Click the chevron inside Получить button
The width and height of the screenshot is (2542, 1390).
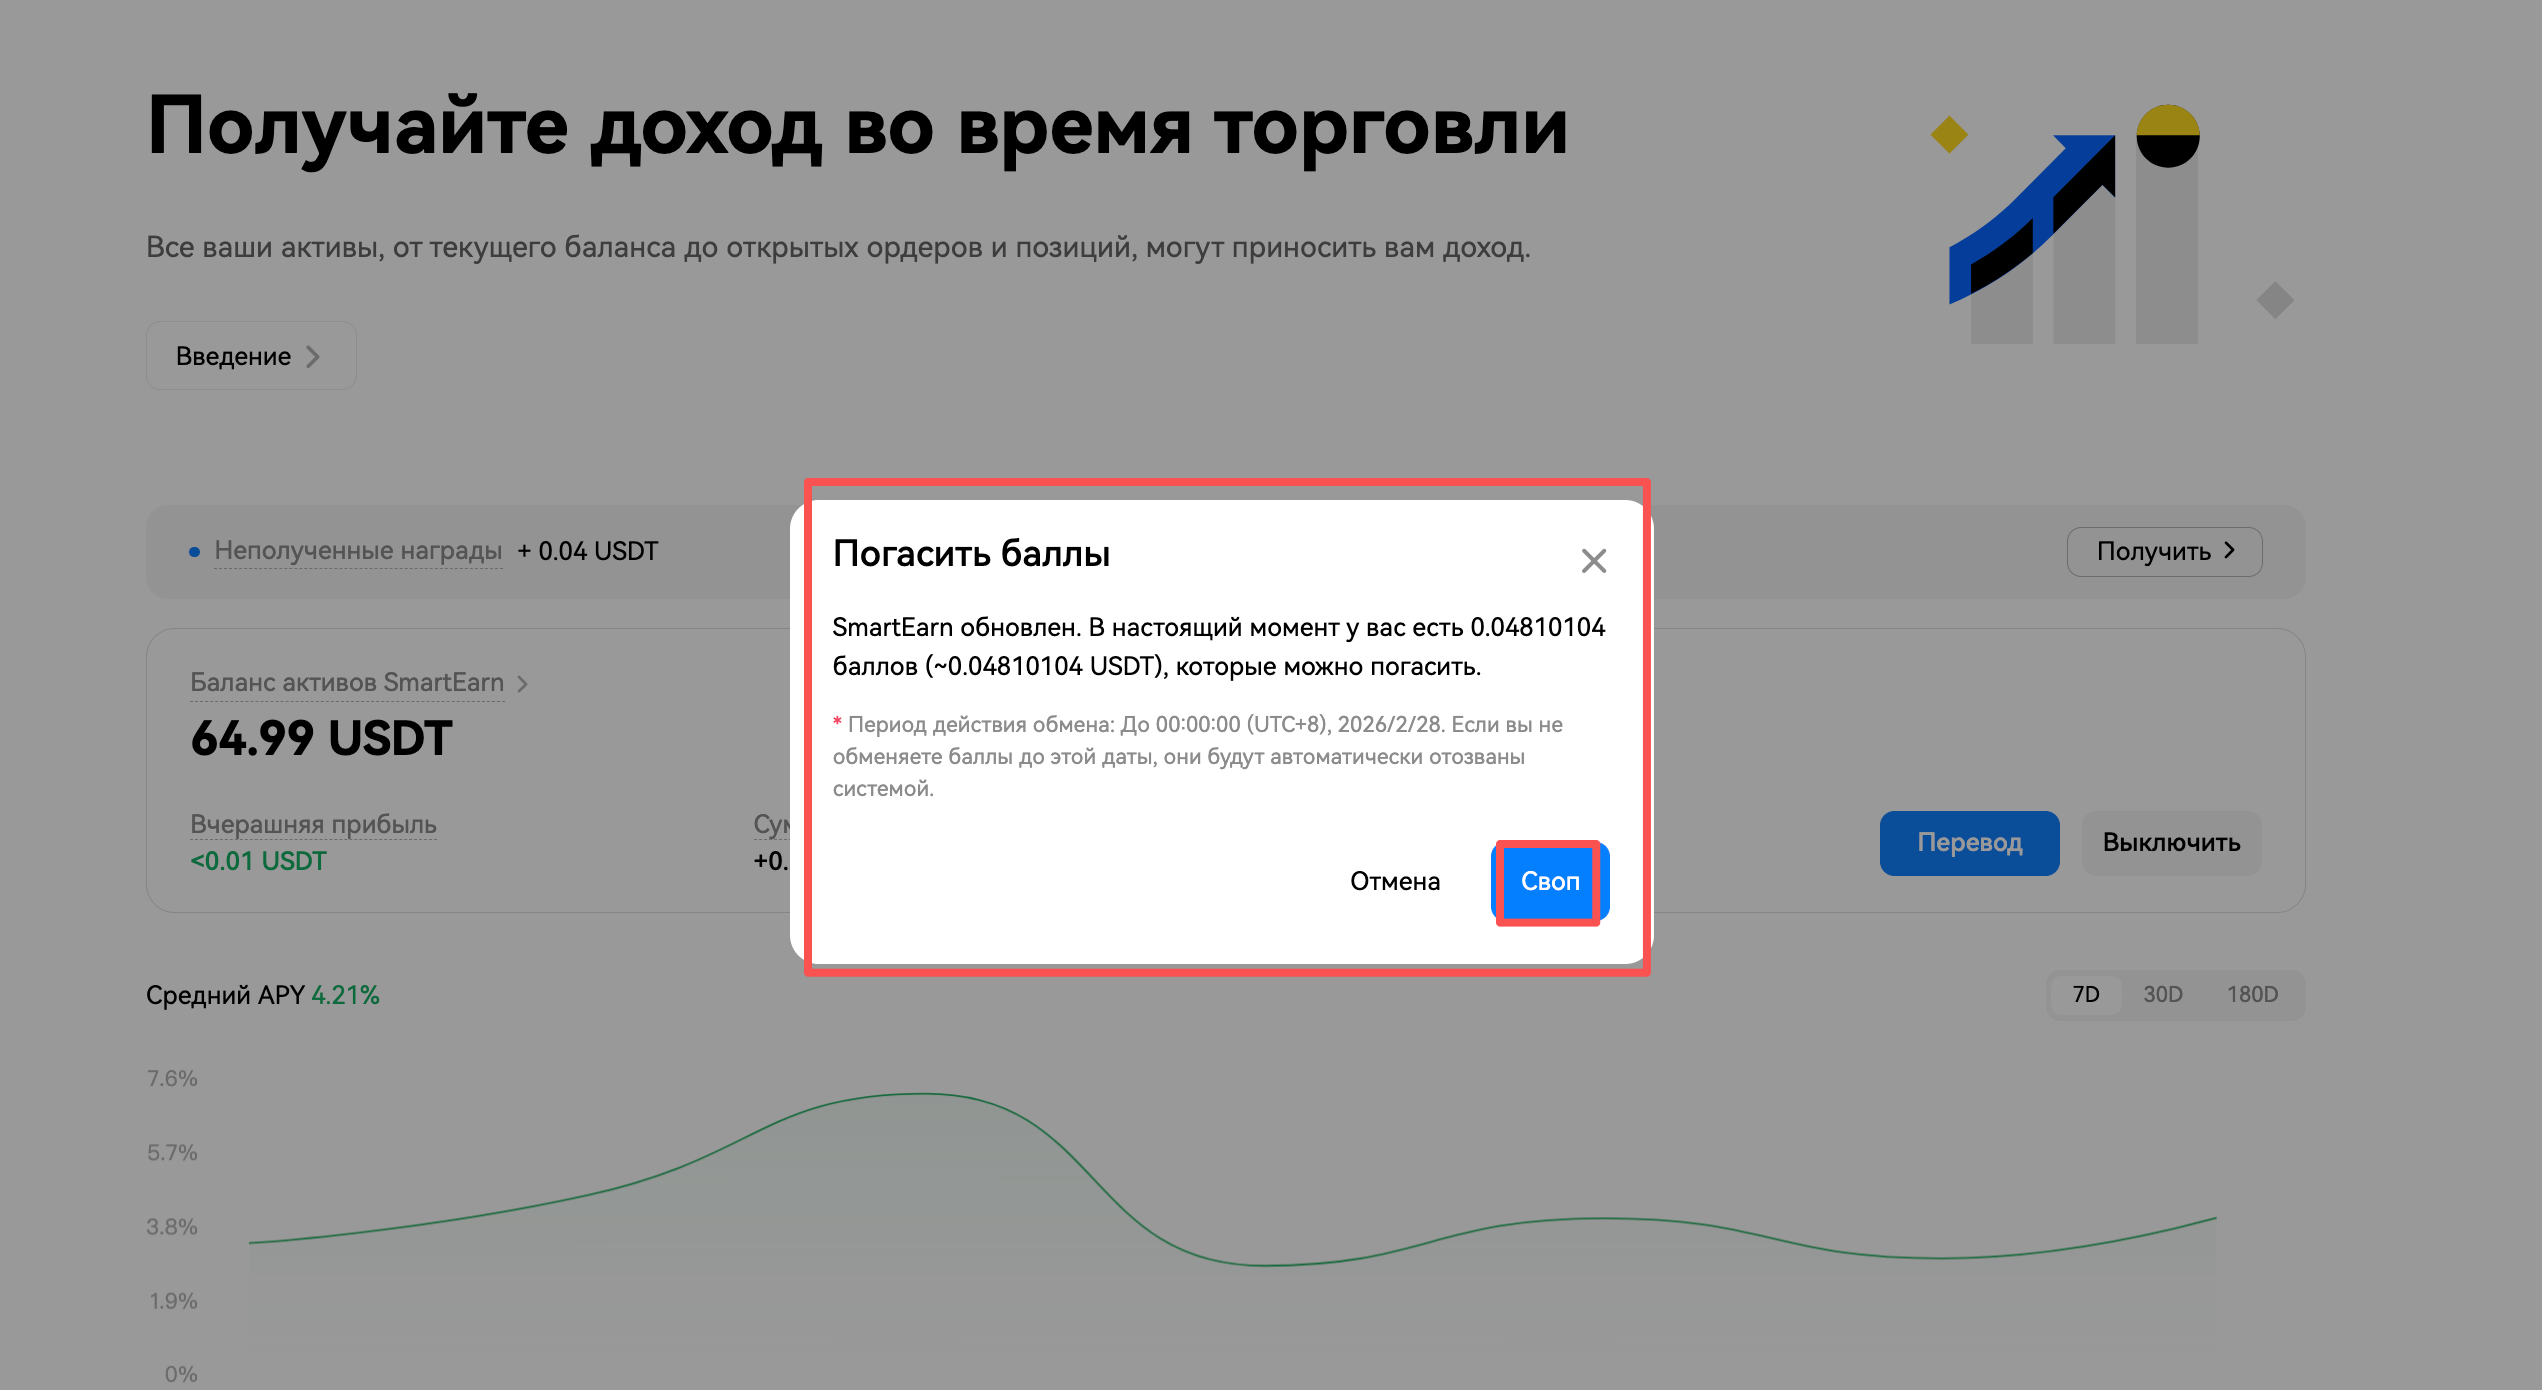click(x=2229, y=551)
